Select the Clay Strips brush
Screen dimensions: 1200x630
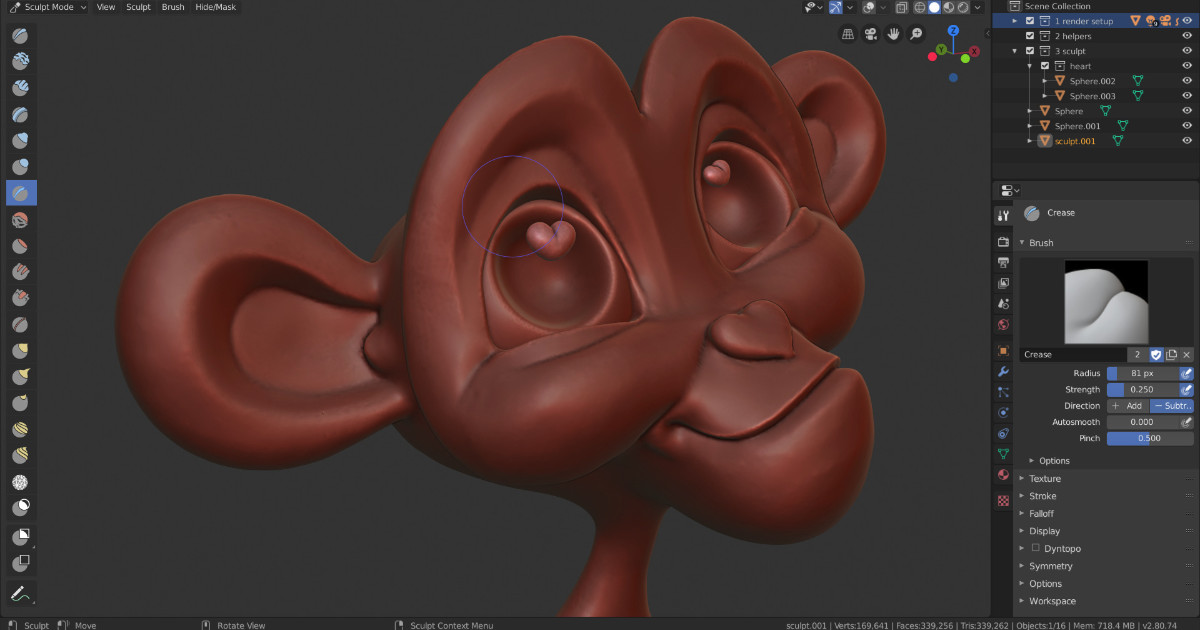pos(21,88)
